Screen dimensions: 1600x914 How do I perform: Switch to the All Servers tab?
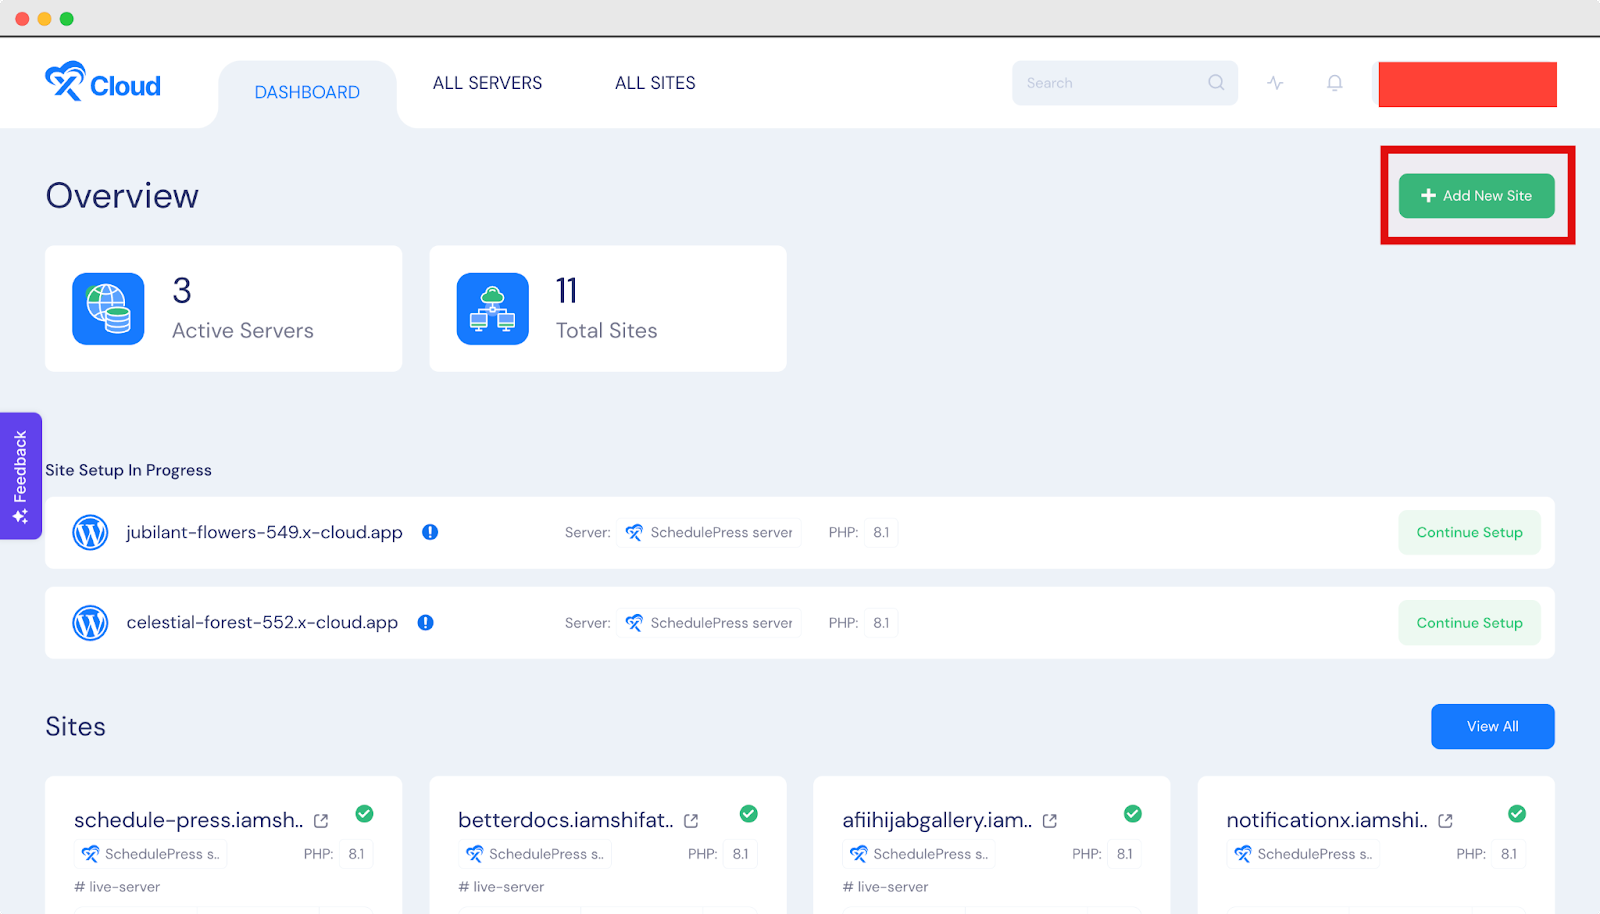point(487,83)
